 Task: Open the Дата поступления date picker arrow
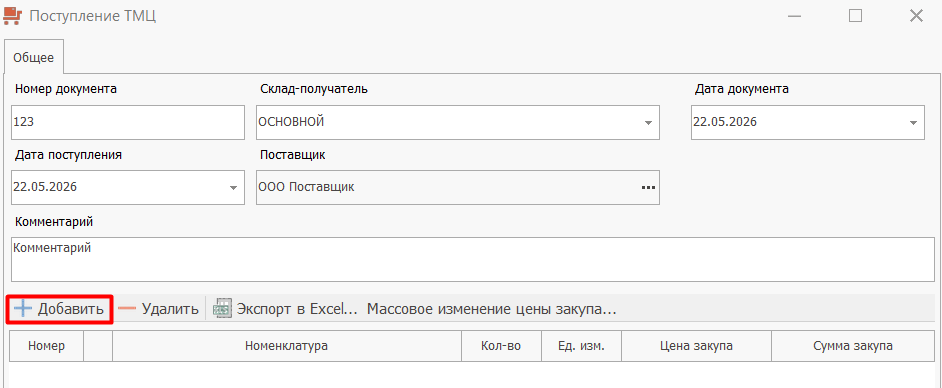tap(233, 187)
